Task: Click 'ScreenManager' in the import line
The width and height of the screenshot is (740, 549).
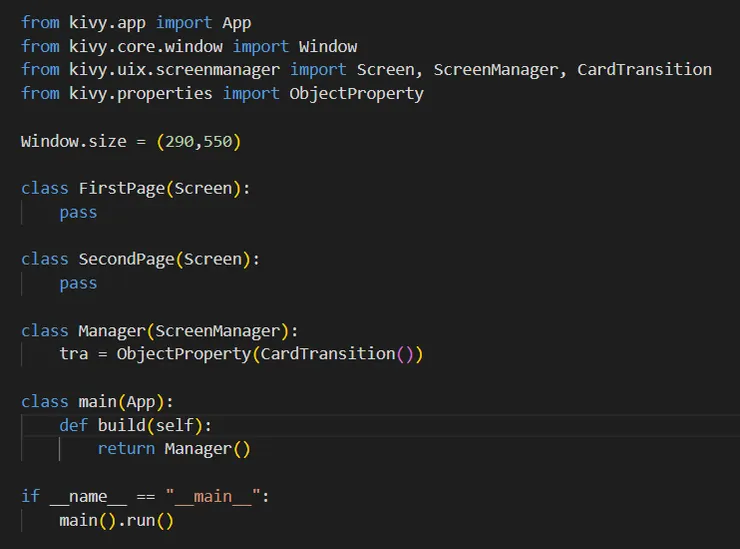Action: (x=496, y=70)
